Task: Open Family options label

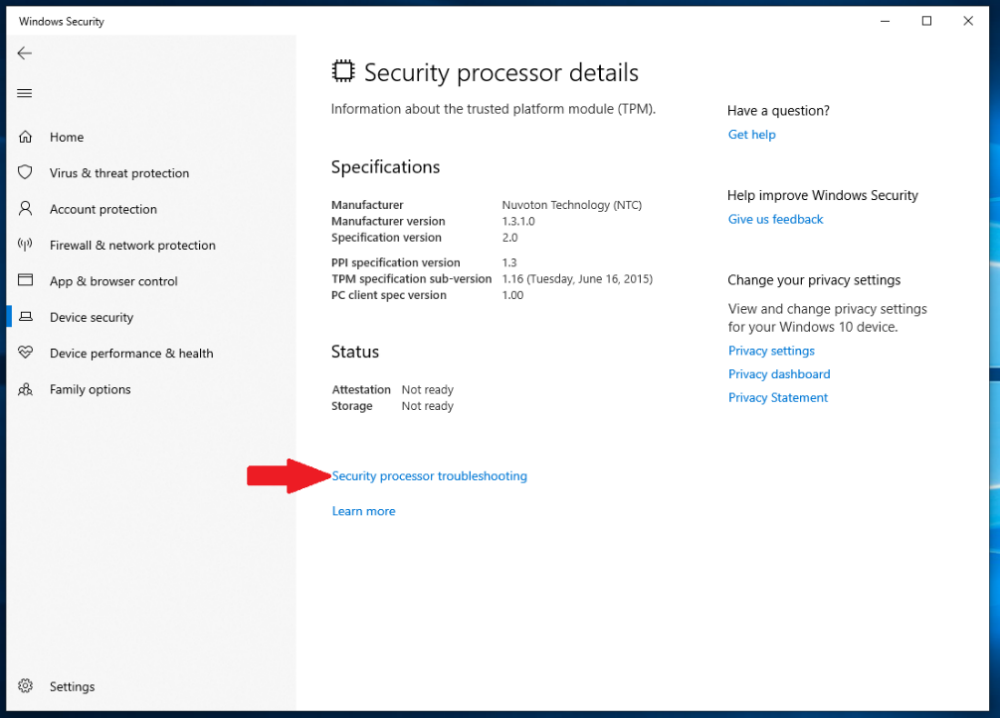Action: (90, 390)
